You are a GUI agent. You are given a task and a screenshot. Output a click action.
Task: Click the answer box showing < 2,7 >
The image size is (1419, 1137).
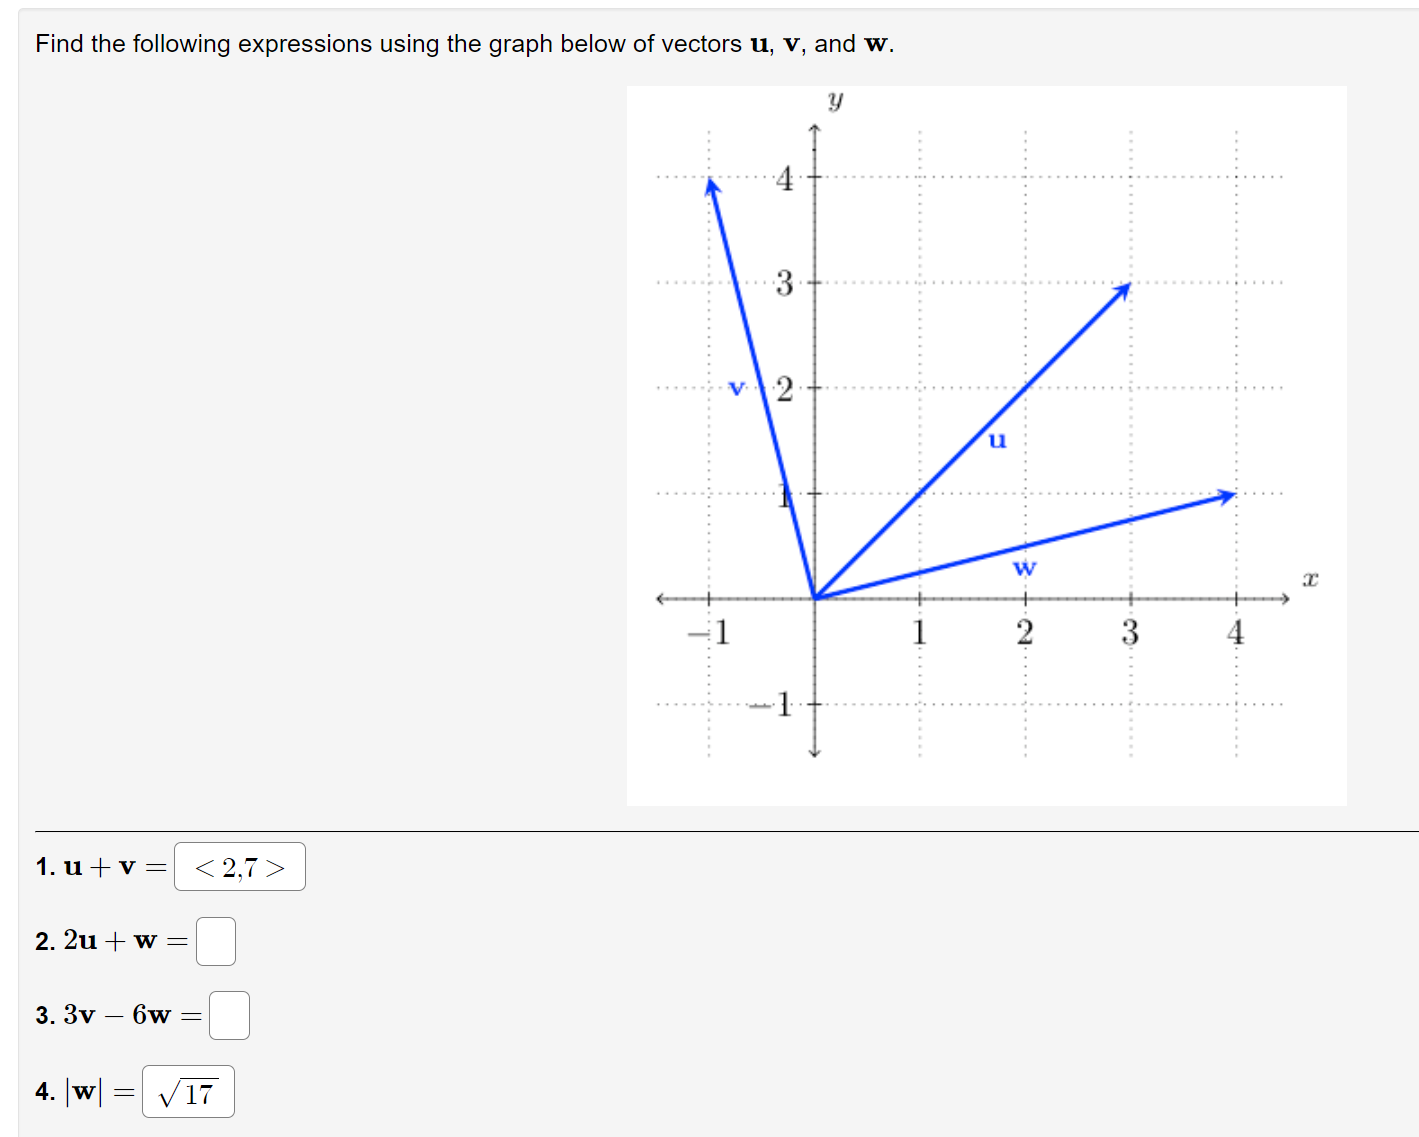239,866
